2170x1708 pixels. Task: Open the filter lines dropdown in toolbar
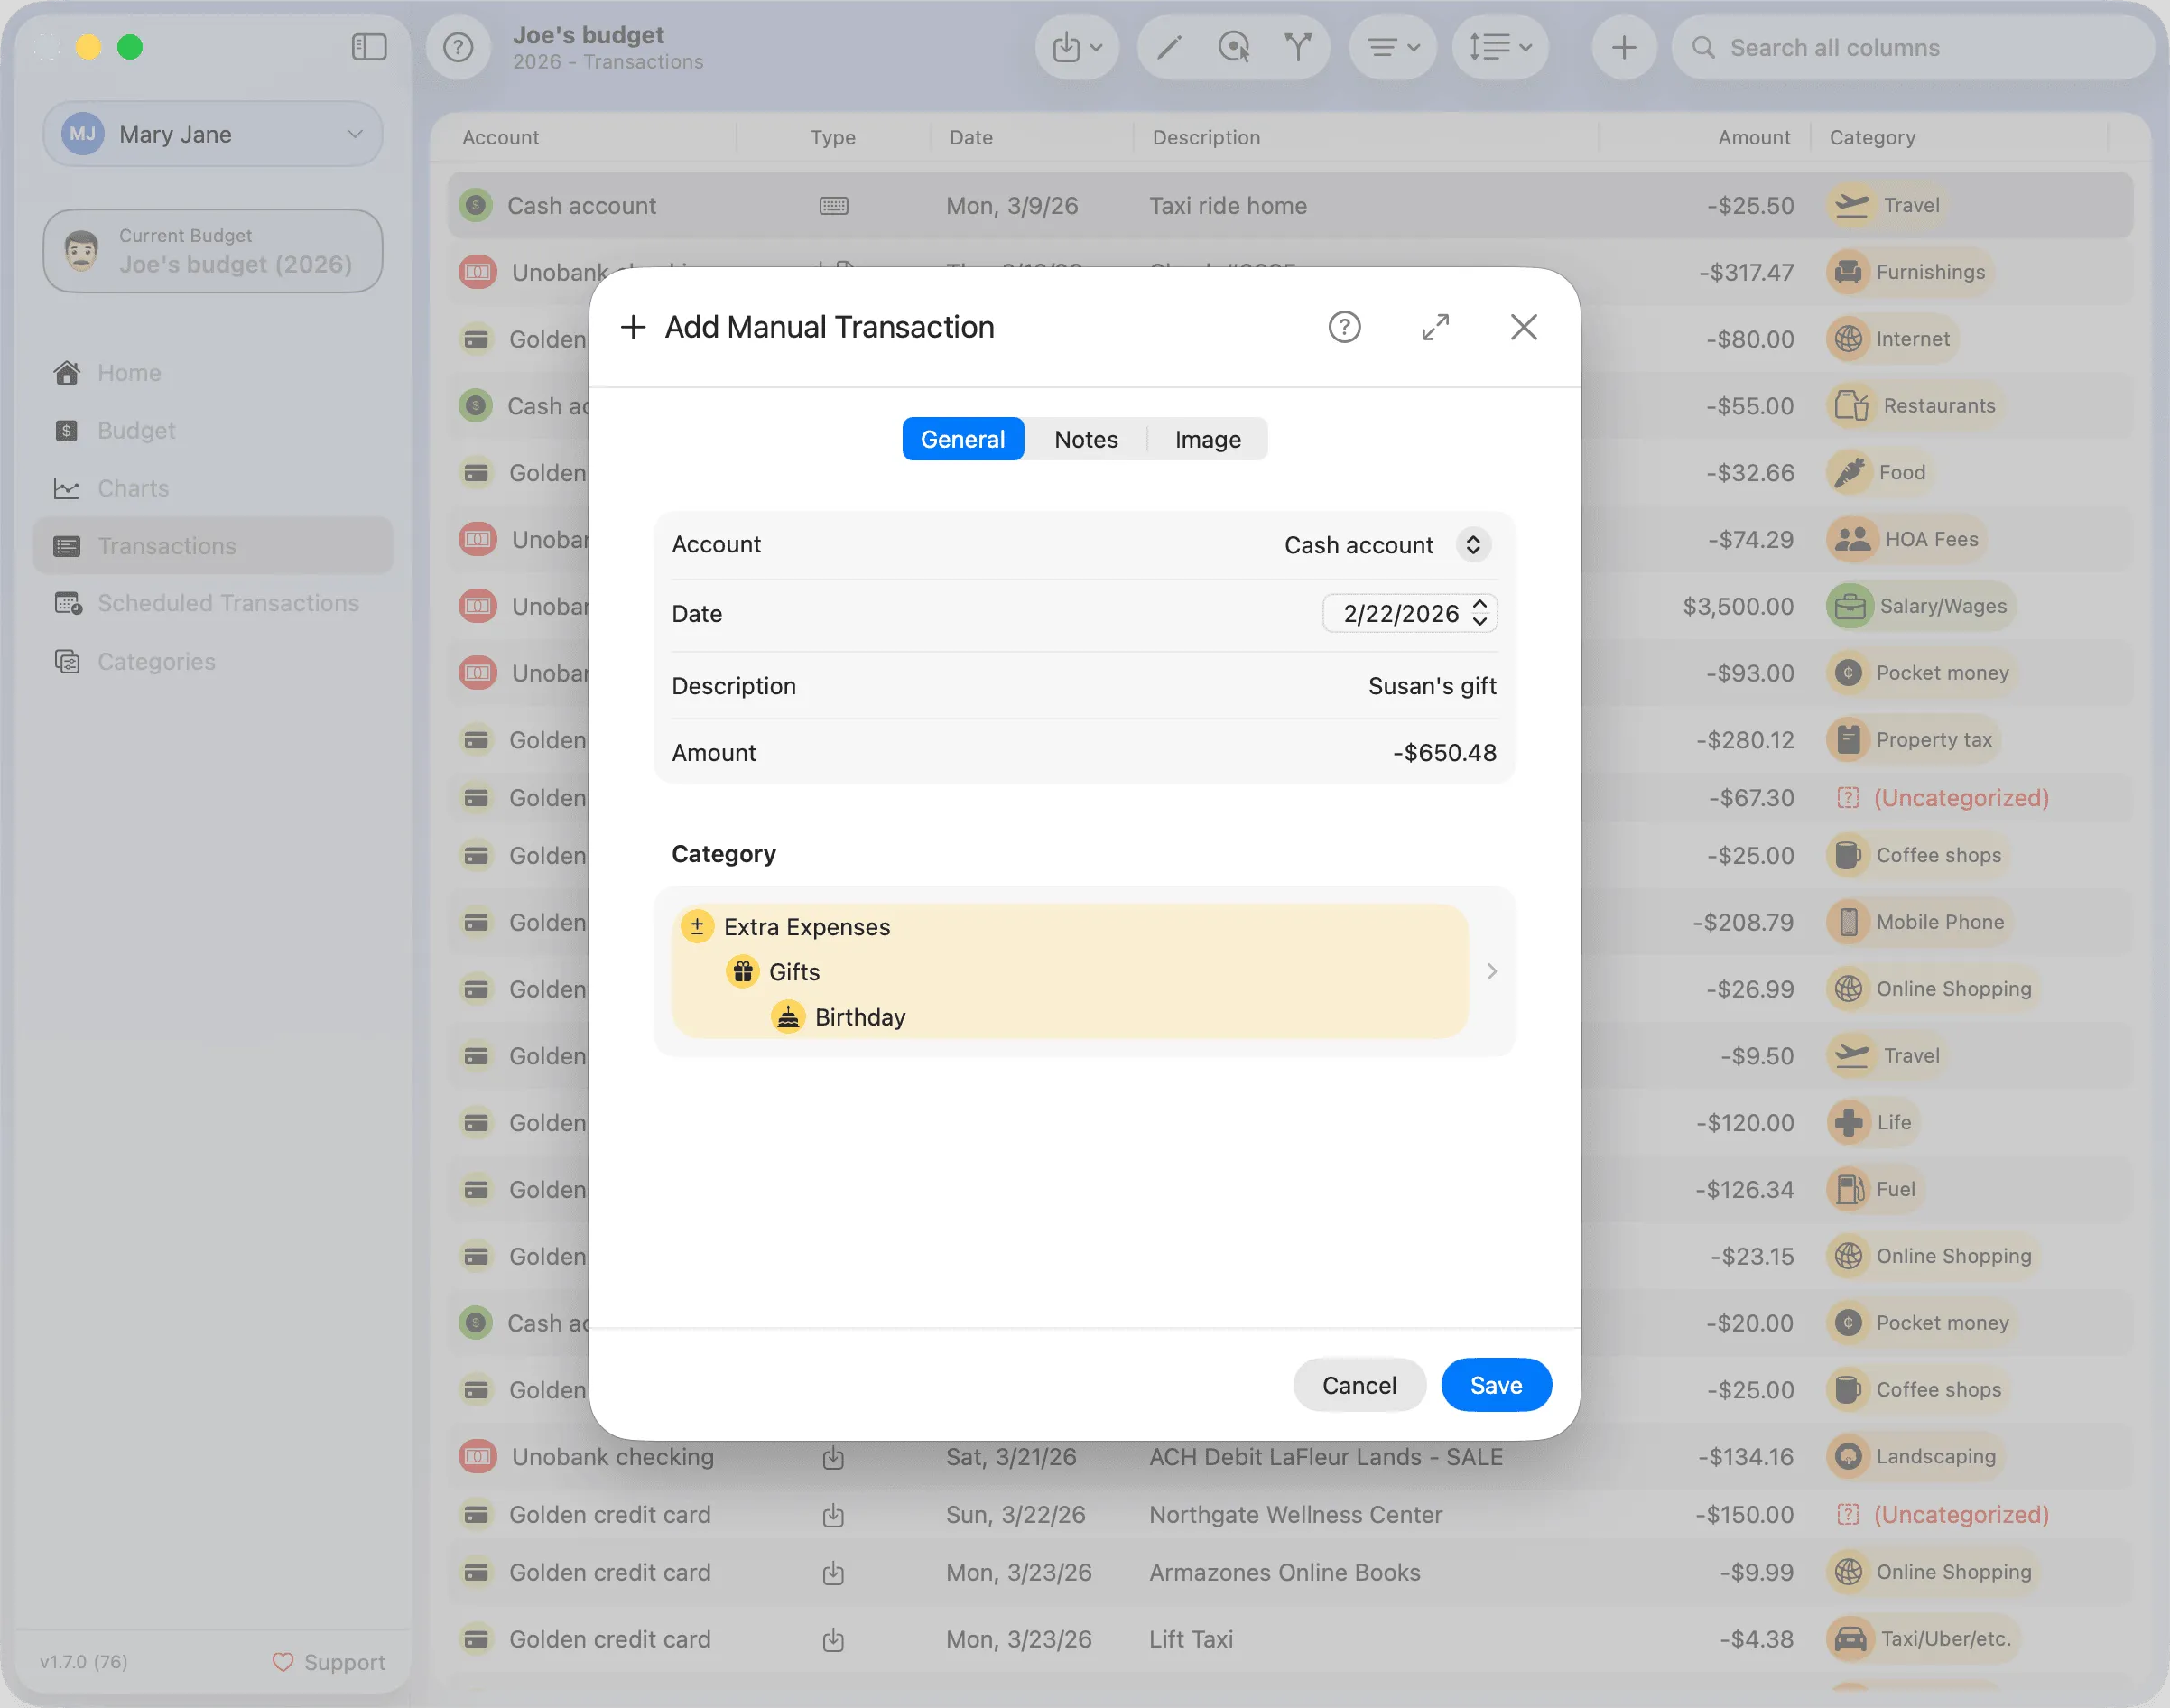tap(1393, 47)
